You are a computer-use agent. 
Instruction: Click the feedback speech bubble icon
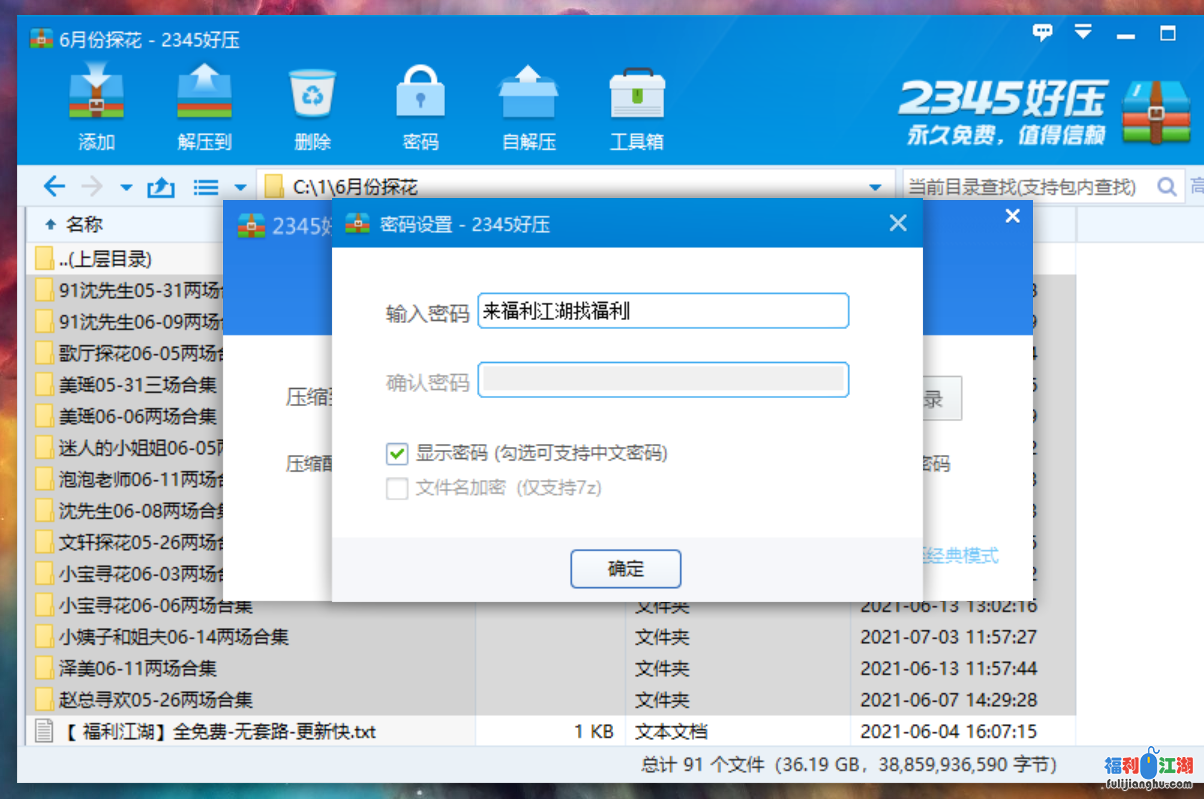pyautogui.click(x=1043, y=33)
